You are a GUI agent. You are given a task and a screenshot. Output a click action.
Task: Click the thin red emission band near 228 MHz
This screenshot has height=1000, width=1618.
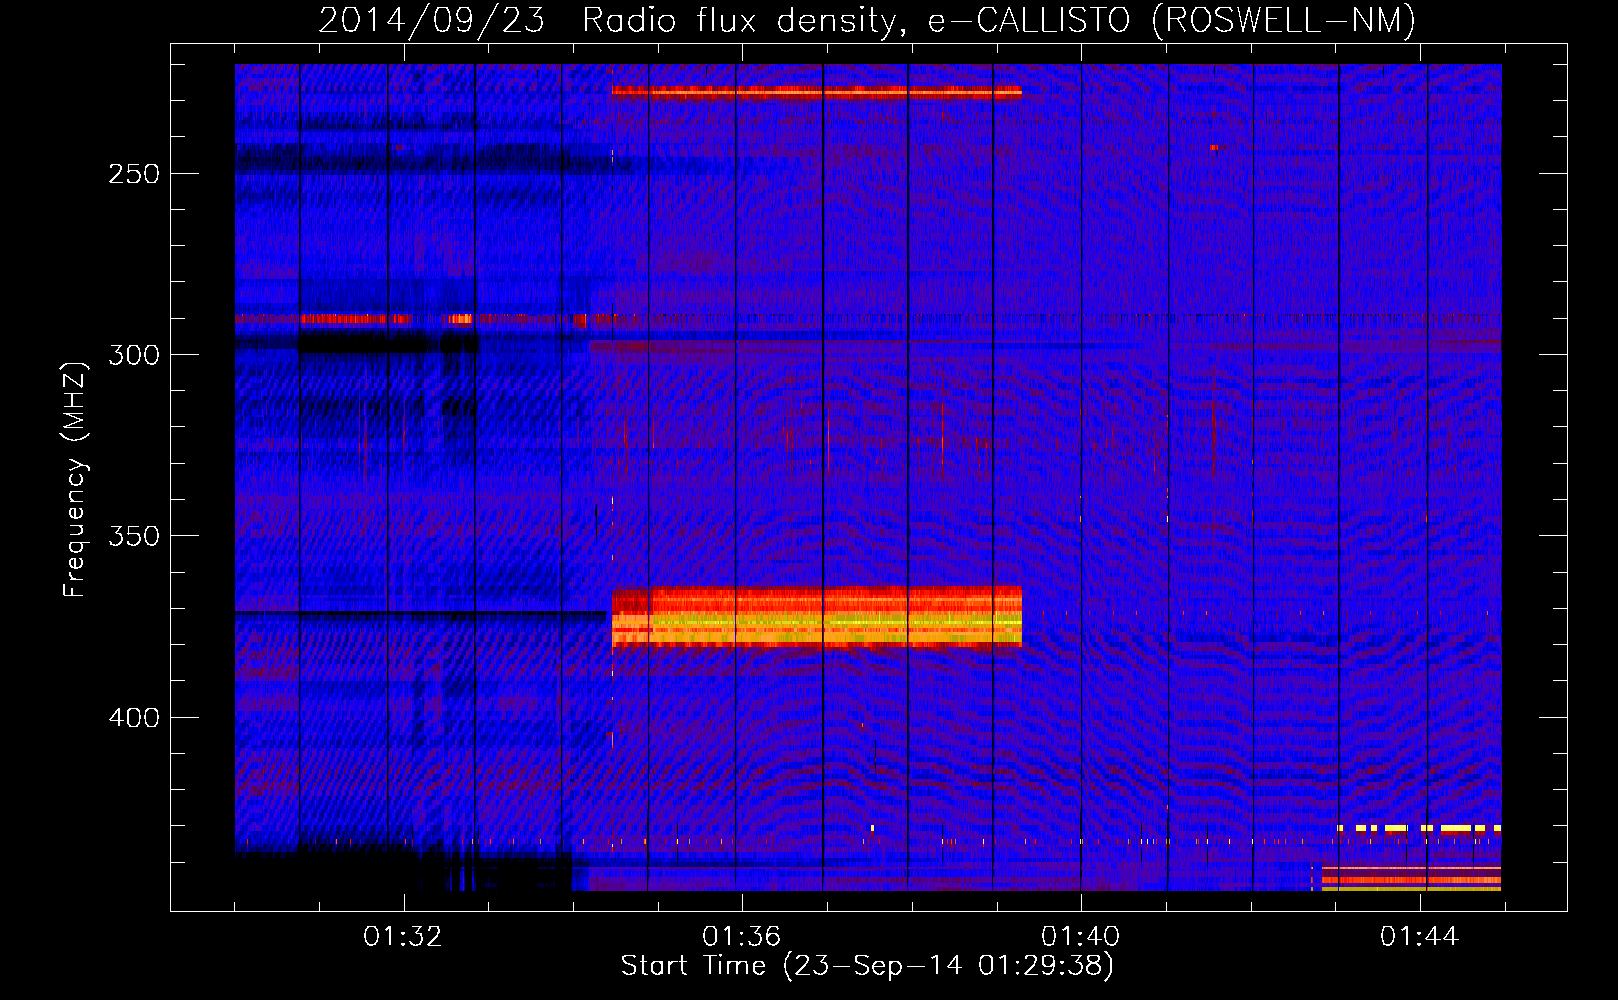816,92
